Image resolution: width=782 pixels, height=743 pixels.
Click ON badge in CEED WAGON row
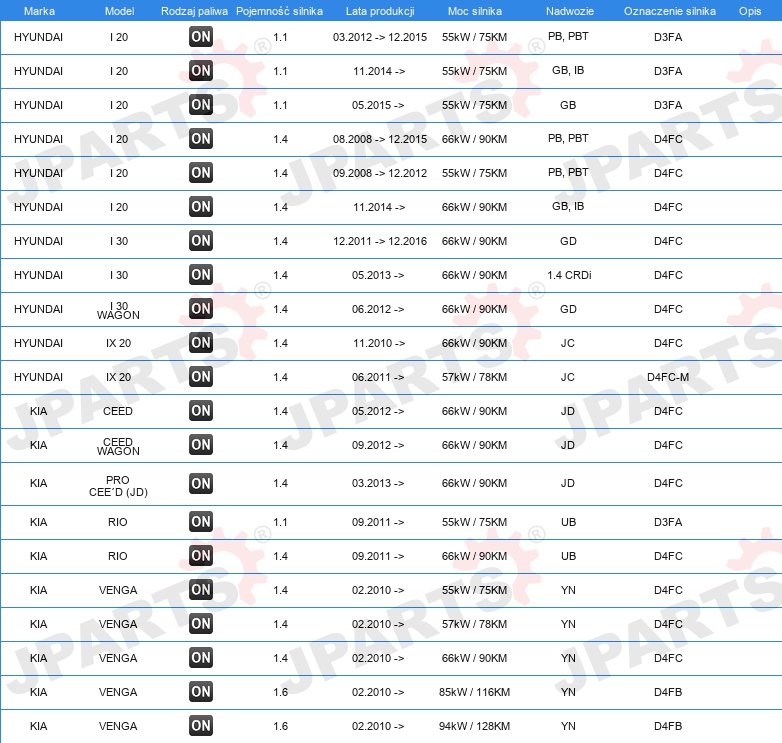201,445
